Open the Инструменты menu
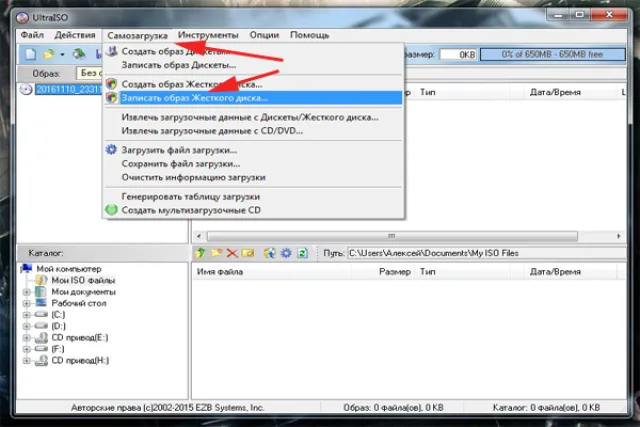Viewport: 640px width, 427px height. [208, 35]
